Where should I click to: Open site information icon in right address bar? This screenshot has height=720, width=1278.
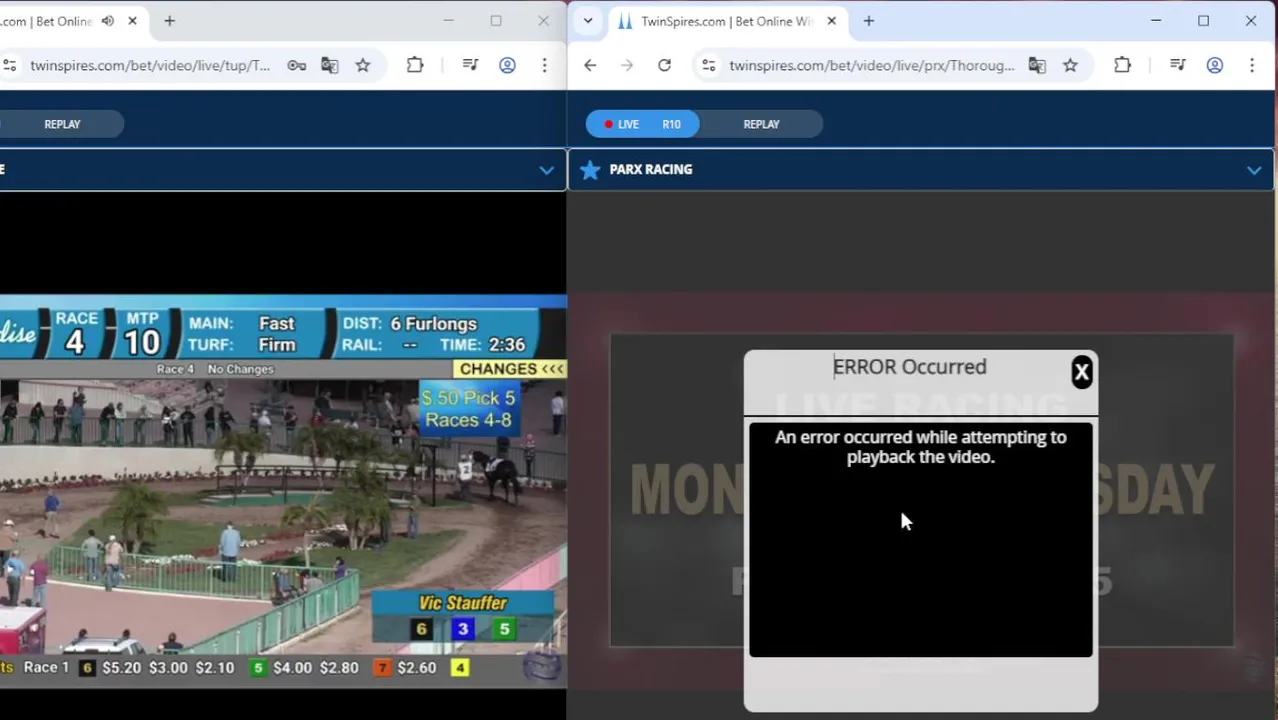coord(708,65)
